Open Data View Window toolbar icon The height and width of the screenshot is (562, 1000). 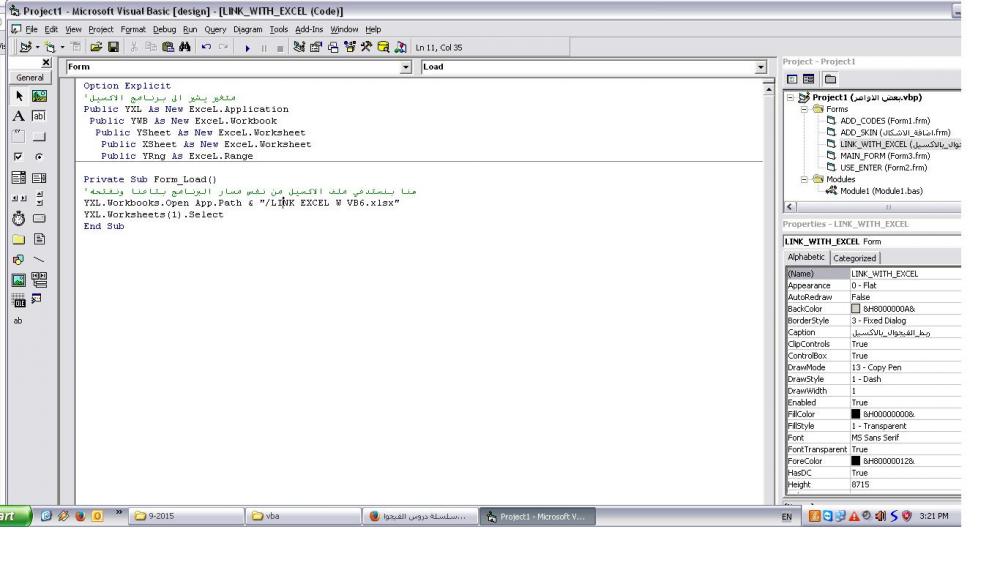[x=383, y=47]
